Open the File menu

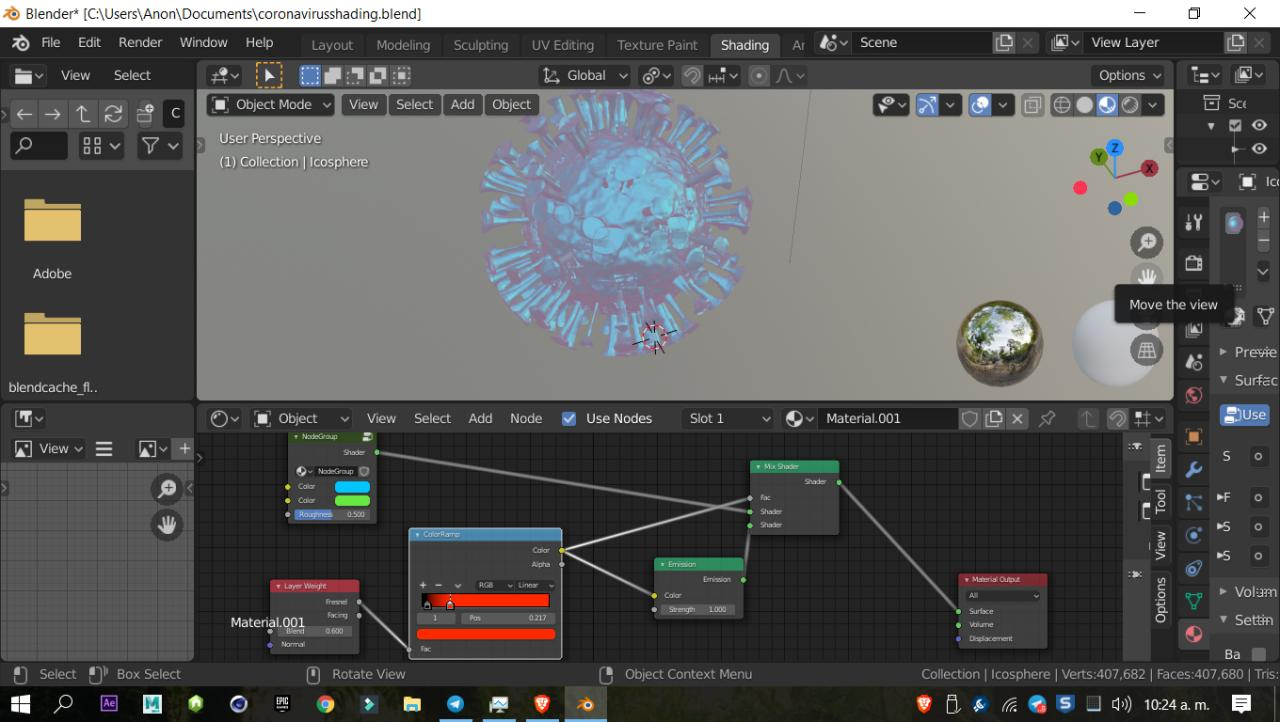pyautogui.click(x=51, y=43)
